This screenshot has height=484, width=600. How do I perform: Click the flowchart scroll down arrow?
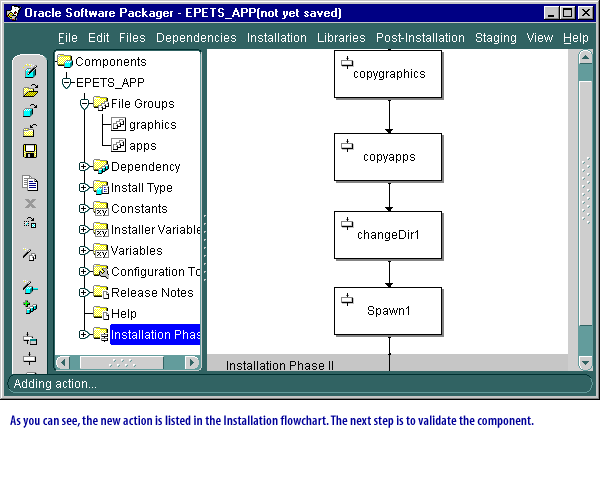(585, 362)
